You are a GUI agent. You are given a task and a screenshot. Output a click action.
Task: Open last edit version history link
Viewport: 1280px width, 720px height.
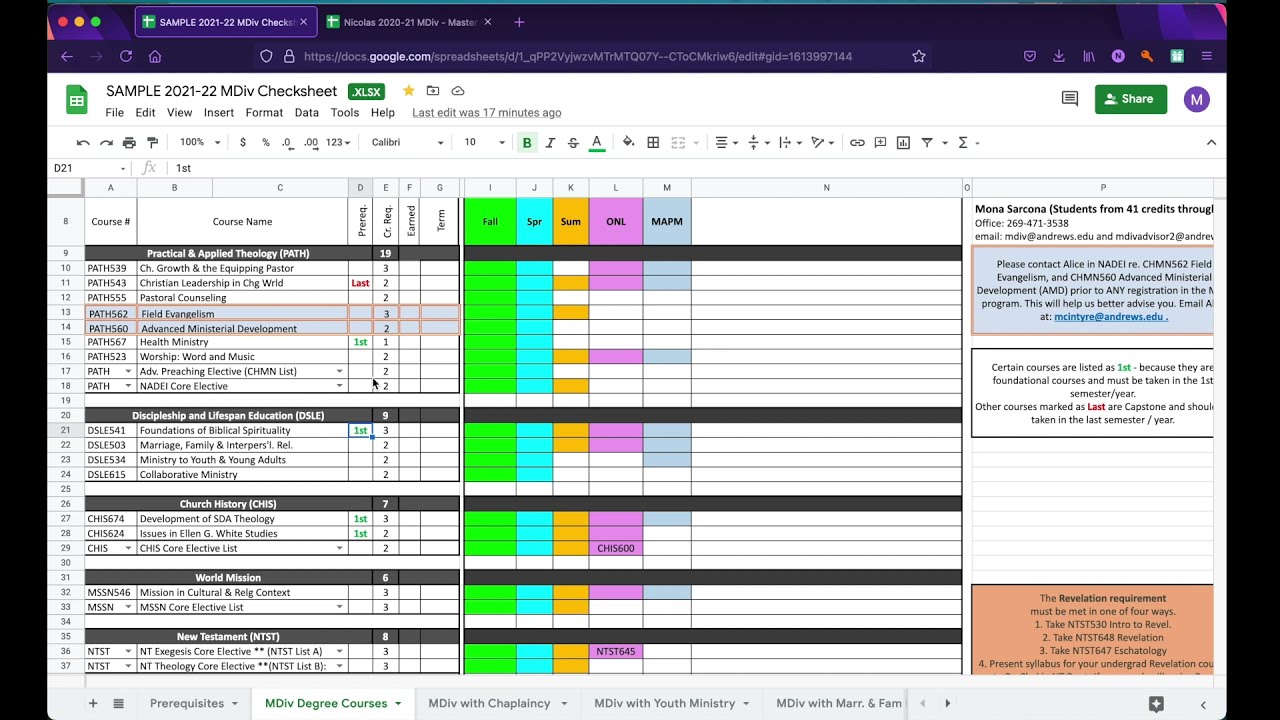tap(486, 113)
